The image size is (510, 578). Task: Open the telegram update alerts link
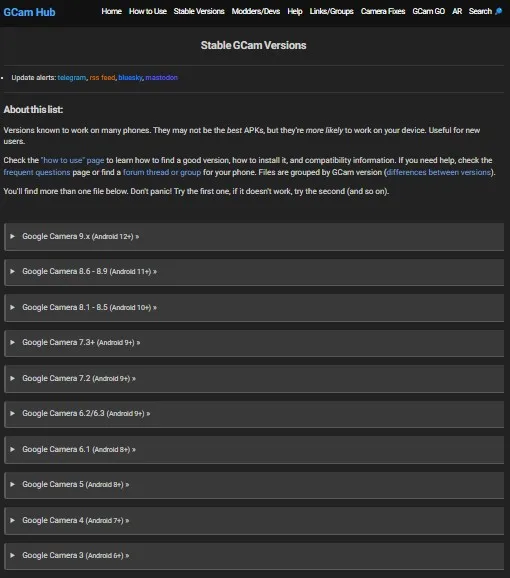[x=72, y=77]
